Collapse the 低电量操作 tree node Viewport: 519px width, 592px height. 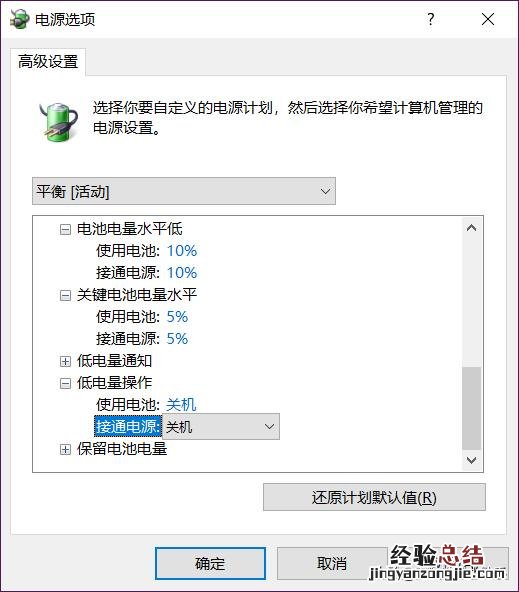65,384
